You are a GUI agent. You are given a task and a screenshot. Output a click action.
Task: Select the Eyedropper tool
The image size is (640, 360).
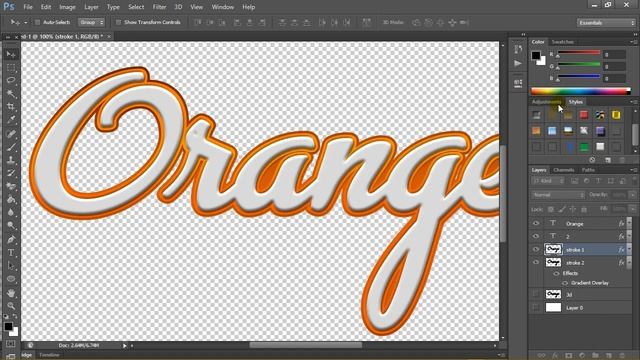tap(11, 120)
